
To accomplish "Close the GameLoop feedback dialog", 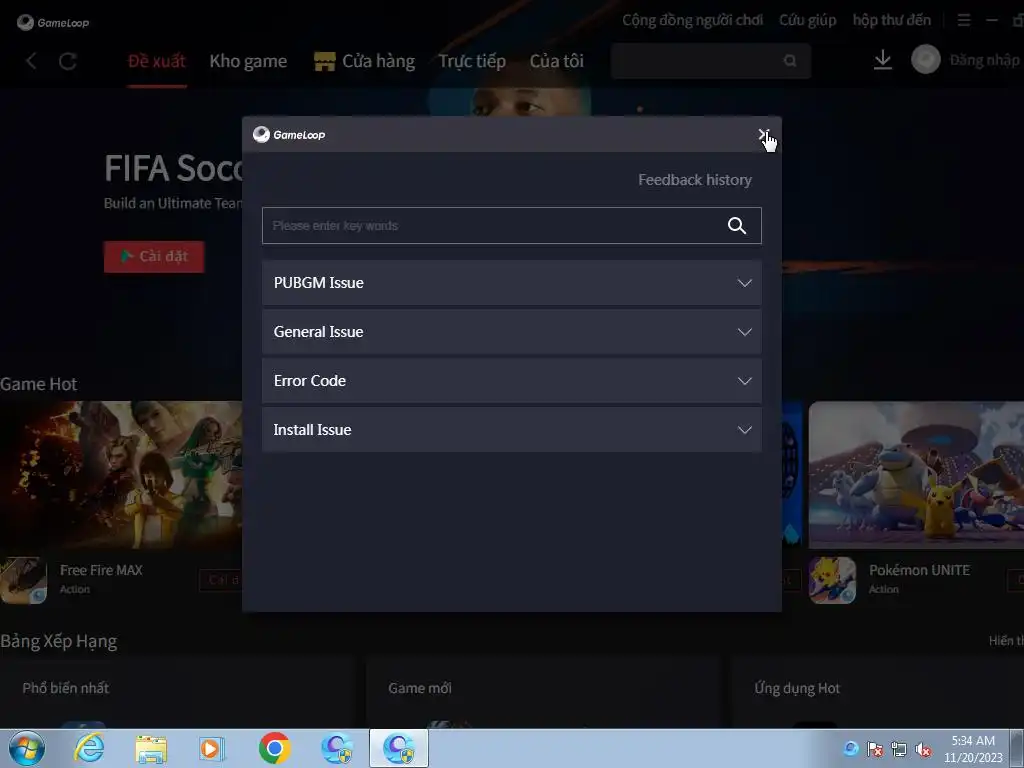I will [x=763, y=135].
